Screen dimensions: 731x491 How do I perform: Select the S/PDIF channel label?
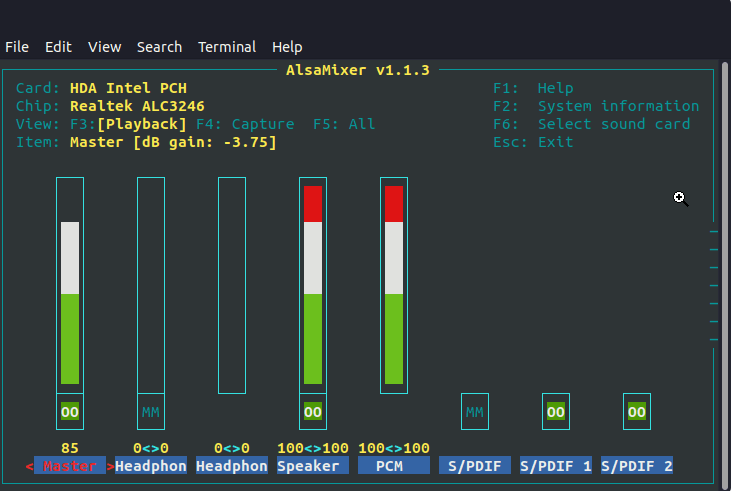click(475, 466)
